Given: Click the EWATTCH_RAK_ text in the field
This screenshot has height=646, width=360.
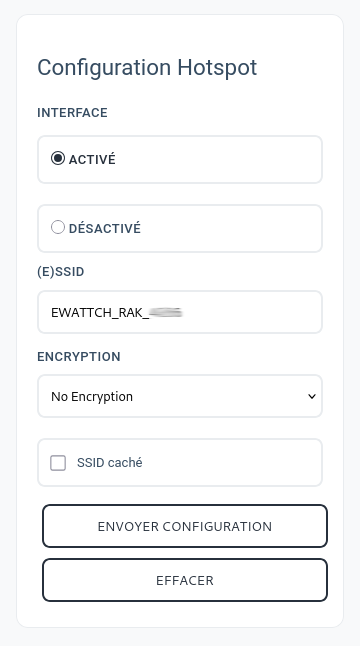Looking at the screenshot, I should tap(100, 313).
